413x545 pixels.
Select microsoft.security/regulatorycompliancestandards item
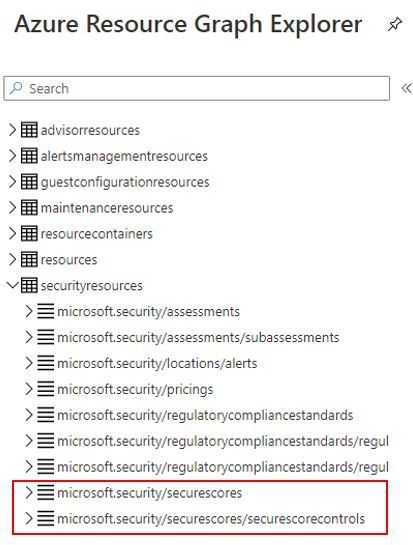pos(205,415)
